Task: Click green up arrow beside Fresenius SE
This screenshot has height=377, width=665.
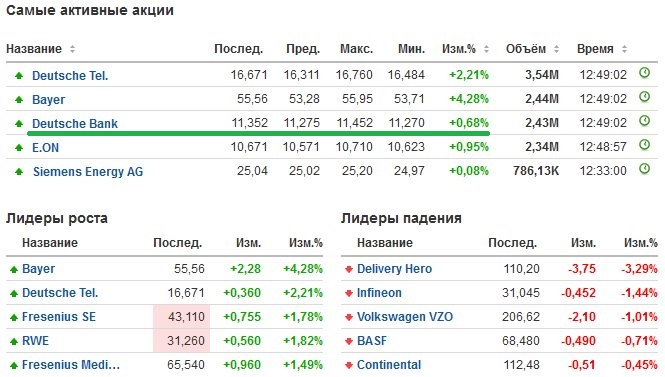Action: (x=14, y=317)
